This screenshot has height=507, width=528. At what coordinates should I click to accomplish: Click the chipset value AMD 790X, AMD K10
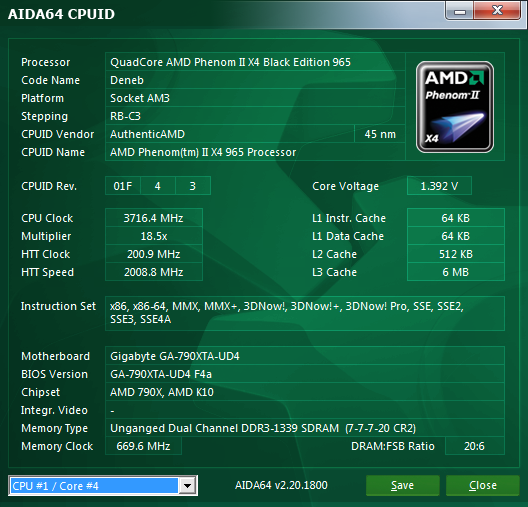pyautogui.click(x=305, y=392)
